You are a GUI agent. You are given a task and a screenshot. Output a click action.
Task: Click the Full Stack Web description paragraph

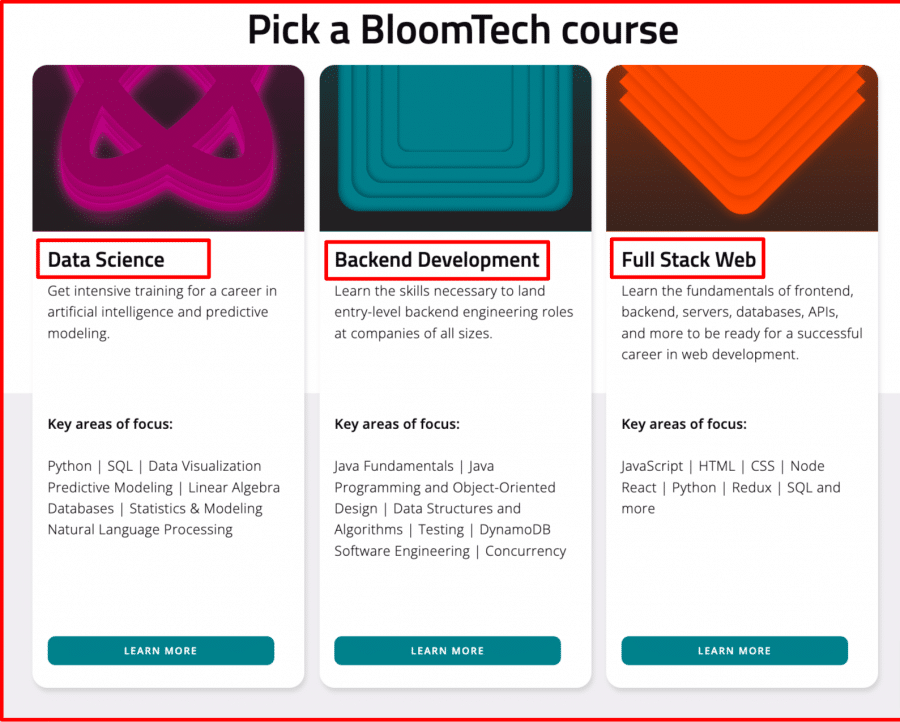tap(742, 323)
